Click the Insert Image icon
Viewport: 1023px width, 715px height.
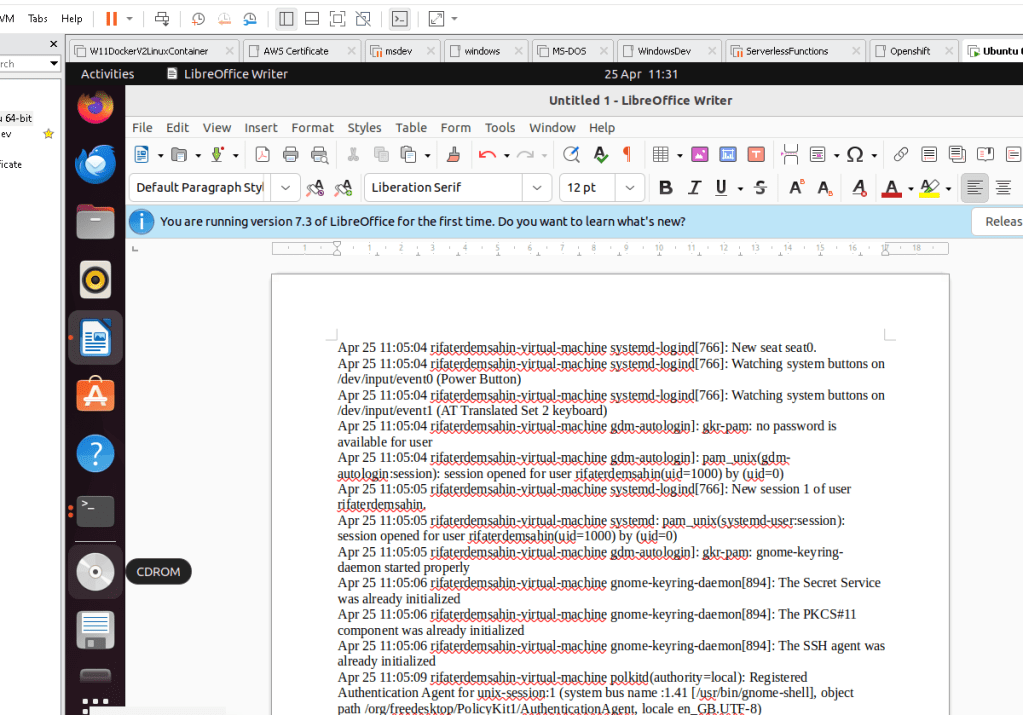coord(699,155)
